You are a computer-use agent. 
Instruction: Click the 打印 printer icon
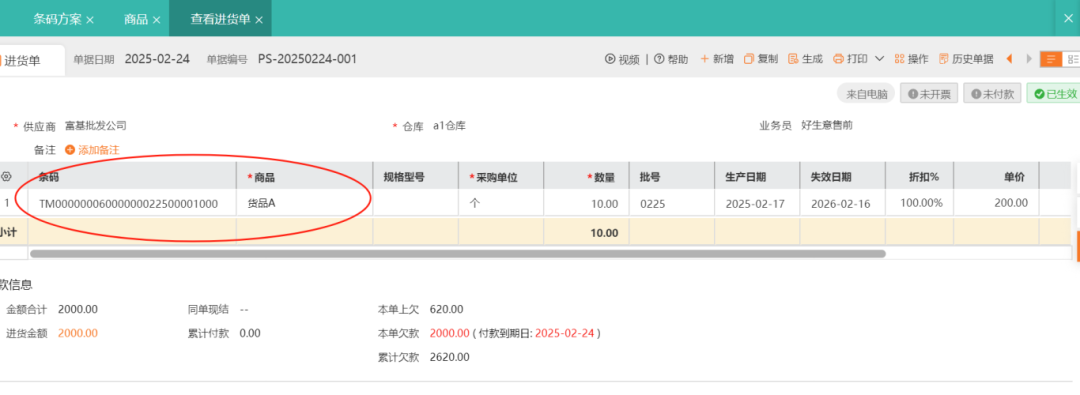[x=838, y=59]
